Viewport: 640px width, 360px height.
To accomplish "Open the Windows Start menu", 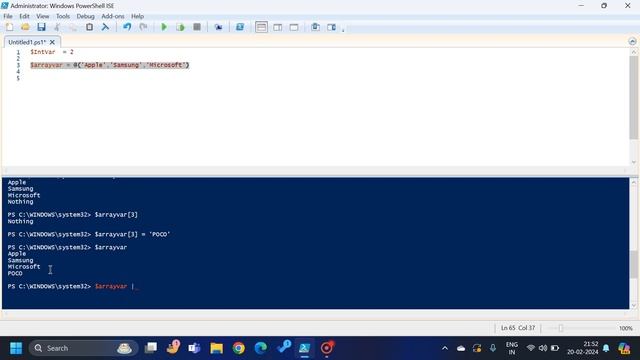I will point(16,348).
